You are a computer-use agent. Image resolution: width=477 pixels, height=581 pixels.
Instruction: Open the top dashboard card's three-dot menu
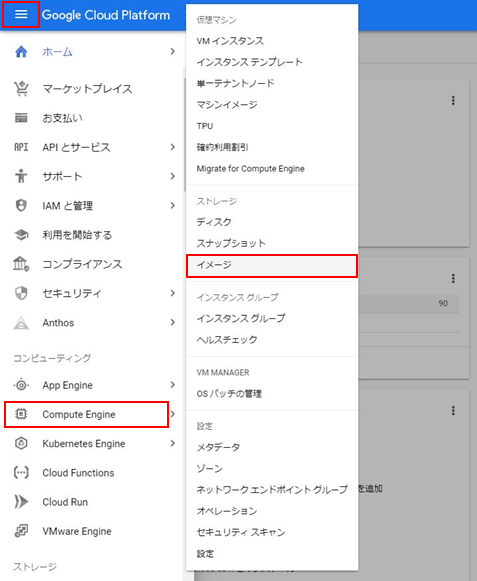coord(453,100)
